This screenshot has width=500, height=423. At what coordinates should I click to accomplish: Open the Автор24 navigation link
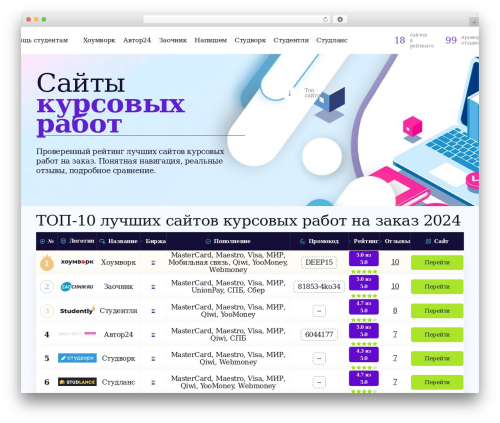pos(137,40)
